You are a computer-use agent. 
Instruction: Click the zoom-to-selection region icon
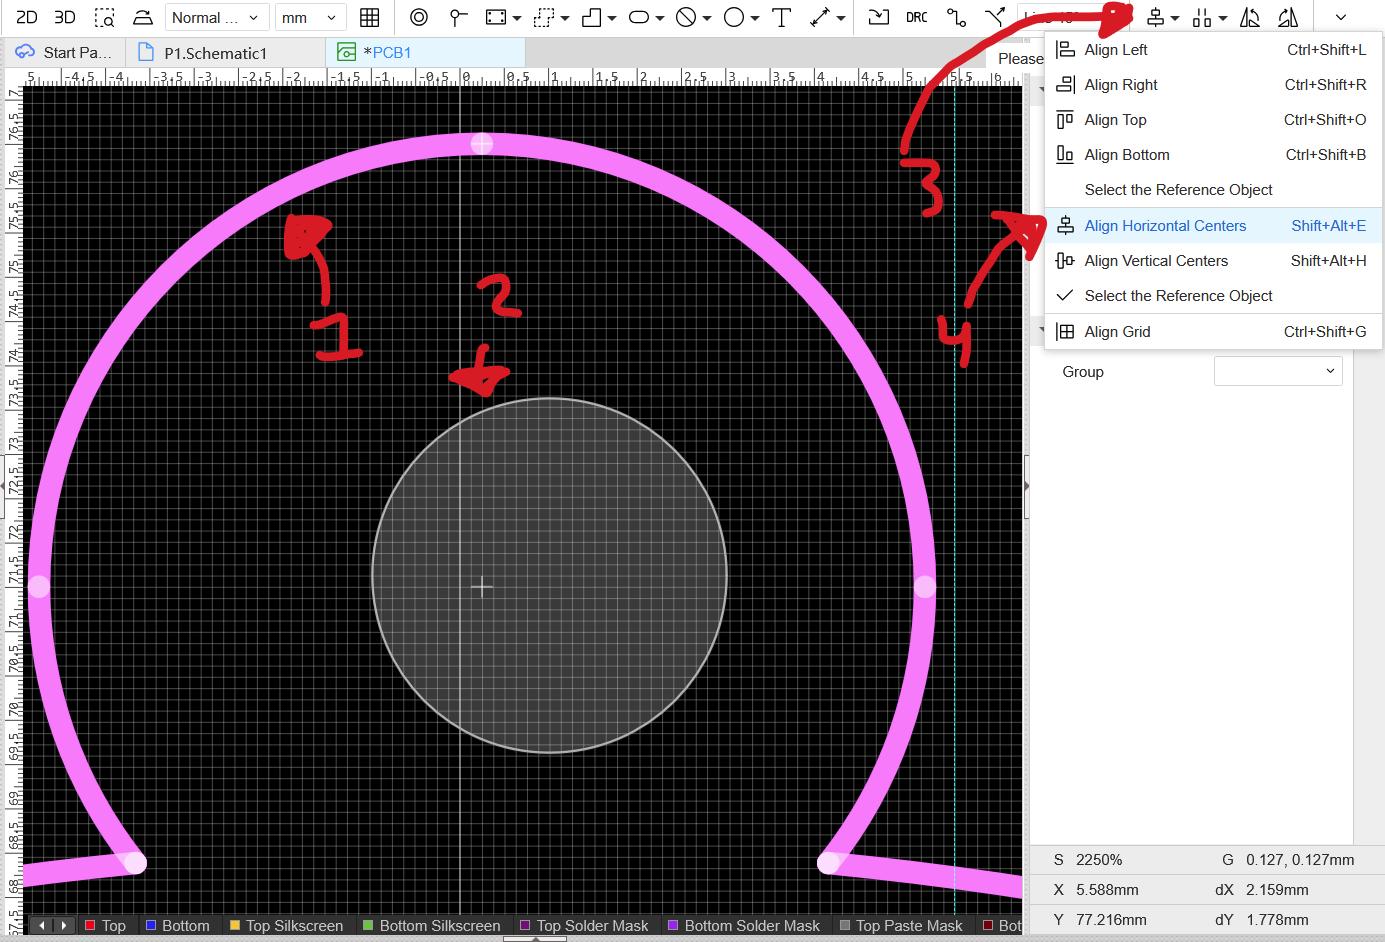click(104, 17)
